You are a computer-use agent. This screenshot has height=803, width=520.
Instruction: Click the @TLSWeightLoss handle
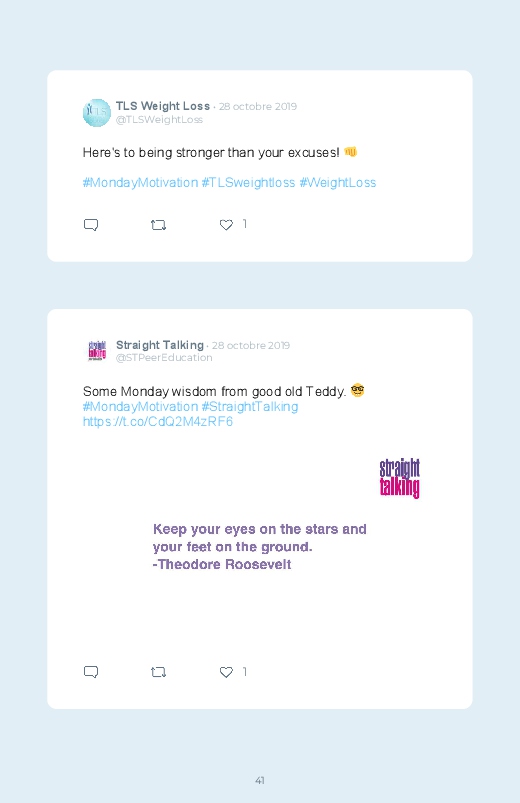(159, 119)
